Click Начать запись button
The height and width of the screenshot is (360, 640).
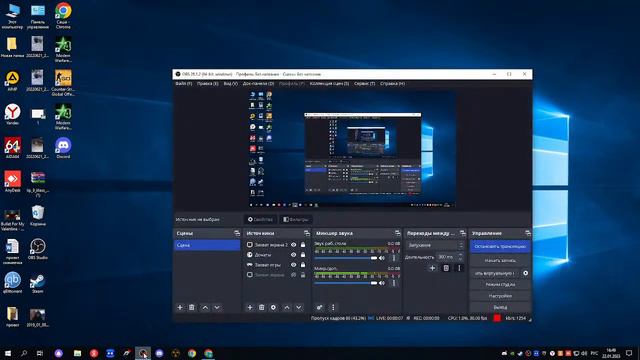point(500,260)
